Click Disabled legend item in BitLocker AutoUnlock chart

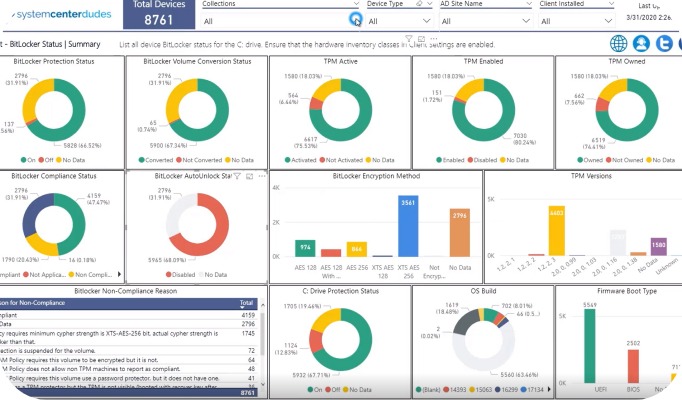180,275
